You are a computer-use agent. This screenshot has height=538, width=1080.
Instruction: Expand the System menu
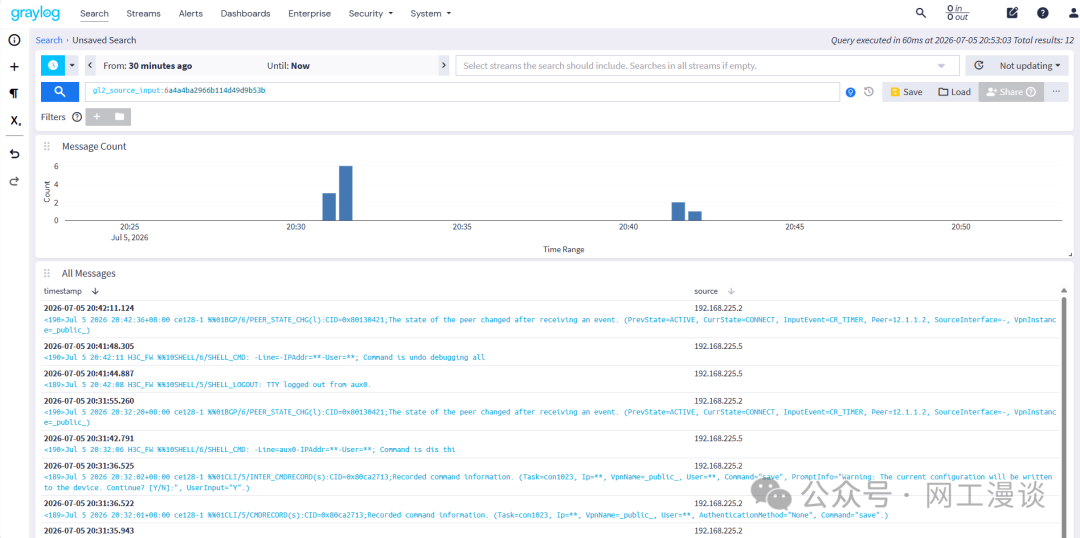[430, 13]
